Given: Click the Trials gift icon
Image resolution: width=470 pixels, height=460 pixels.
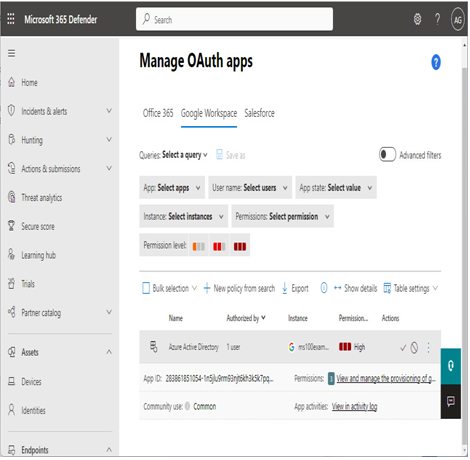Looking at the screenshot, I should pos(11,283).
